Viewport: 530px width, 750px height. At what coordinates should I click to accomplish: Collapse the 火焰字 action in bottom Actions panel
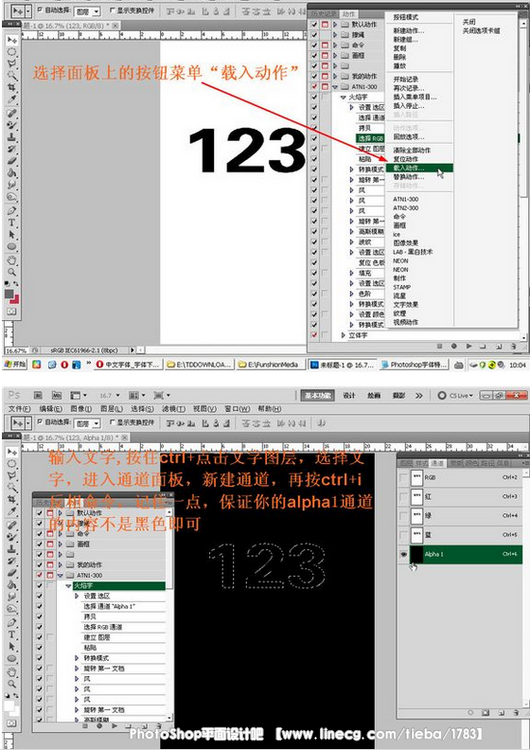pyautogui.click(x=68, y=585)
